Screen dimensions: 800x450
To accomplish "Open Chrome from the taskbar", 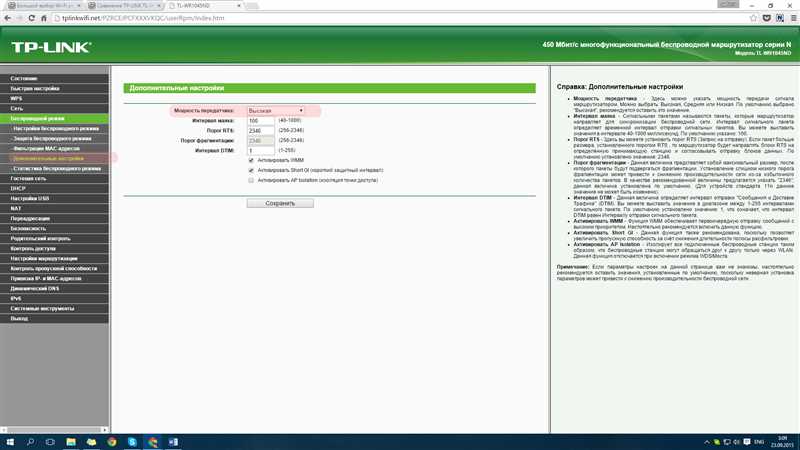I will [112, 442].
